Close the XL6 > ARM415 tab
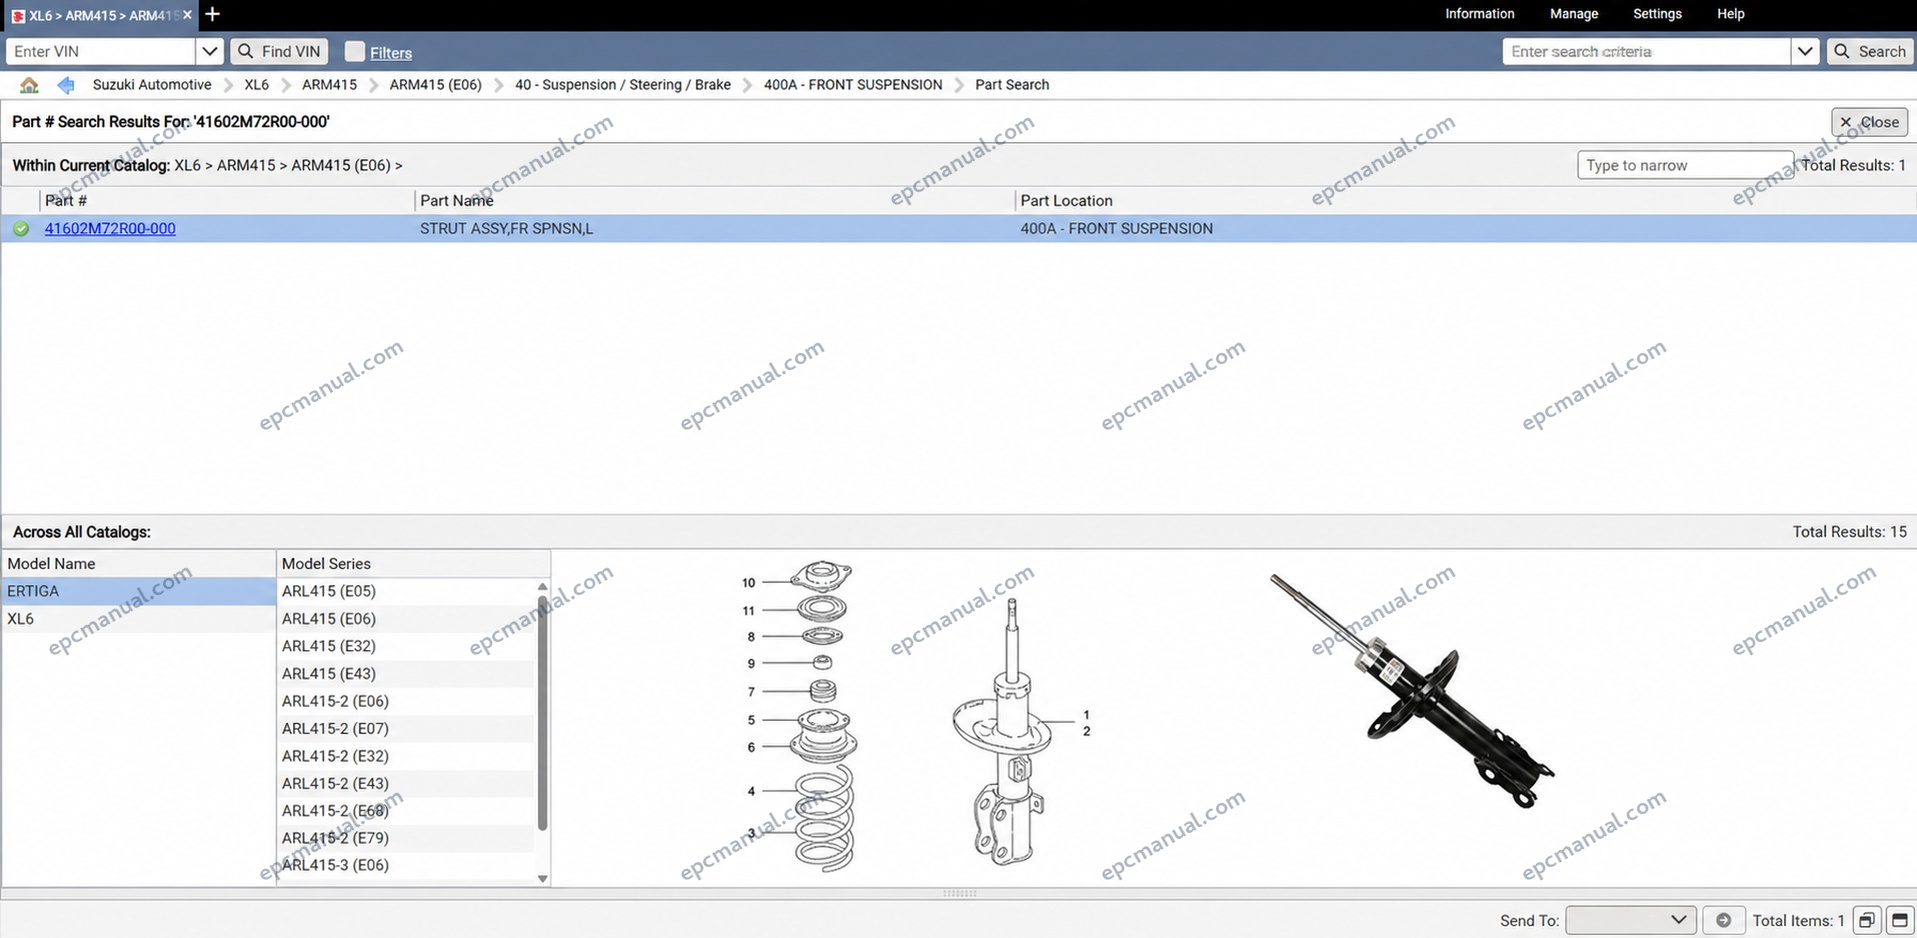 coord(187,15)
